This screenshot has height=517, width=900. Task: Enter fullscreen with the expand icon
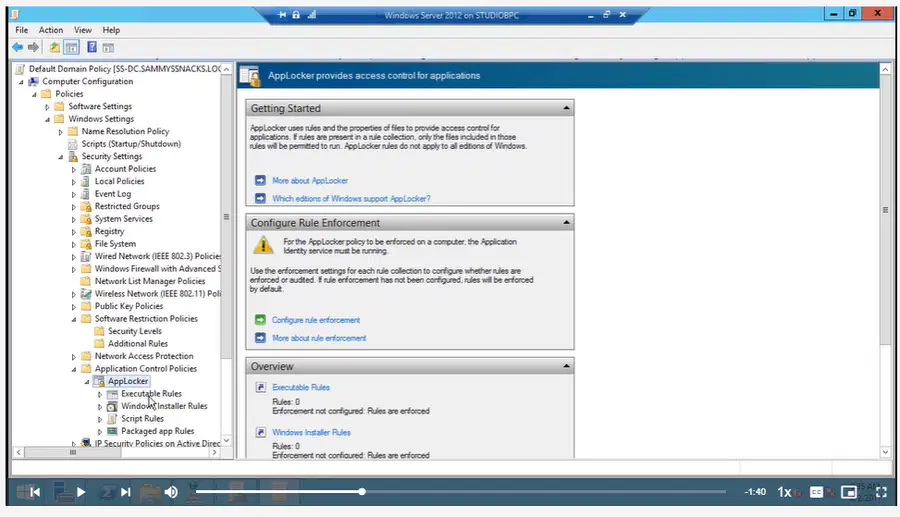point(882,492)
